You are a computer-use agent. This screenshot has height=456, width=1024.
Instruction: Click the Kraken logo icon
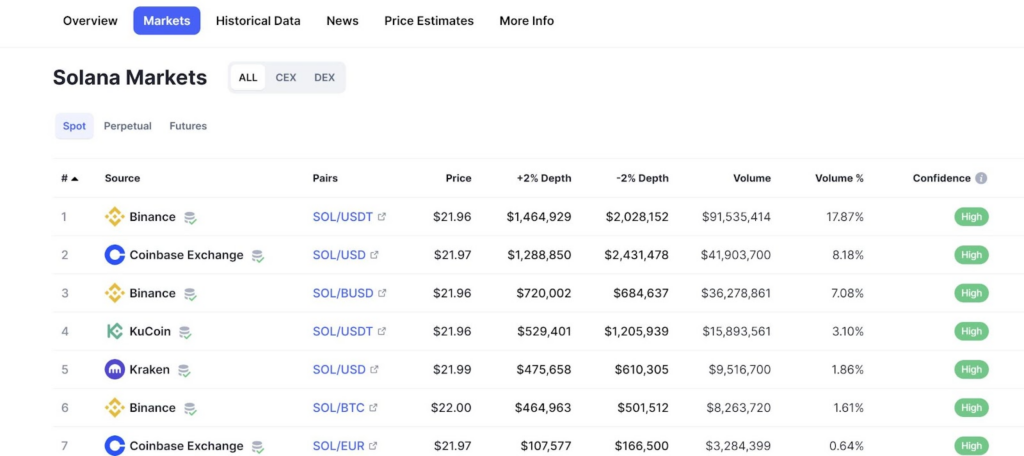(x=114, y=370)
